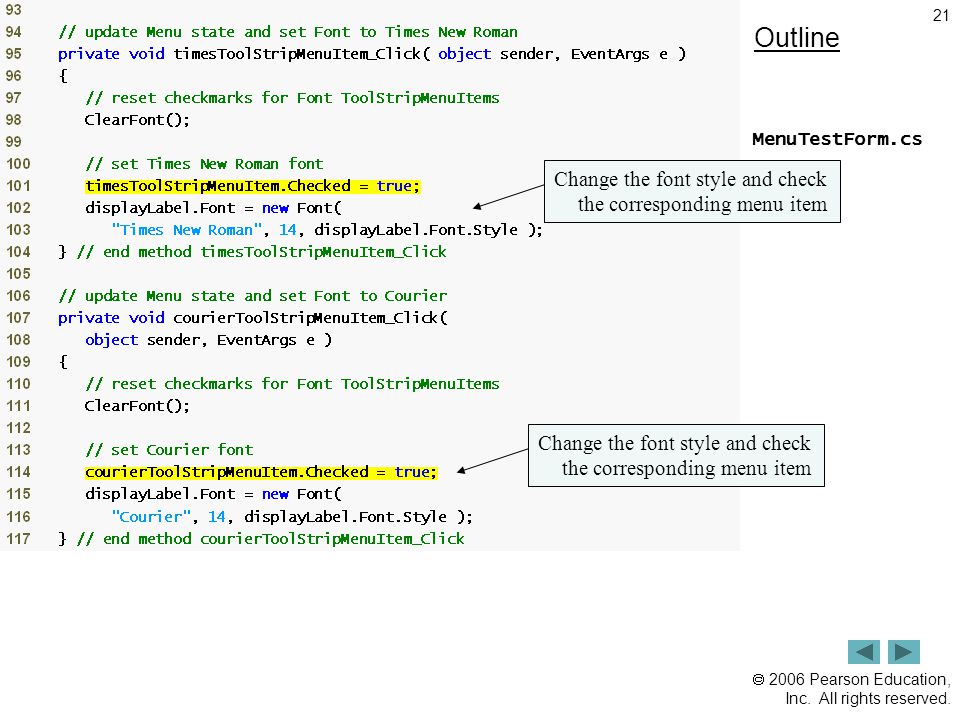Select the MenuTestForm.cs file name
The image size is (960, 720).
pyautogui.click(x=836, y=139)
